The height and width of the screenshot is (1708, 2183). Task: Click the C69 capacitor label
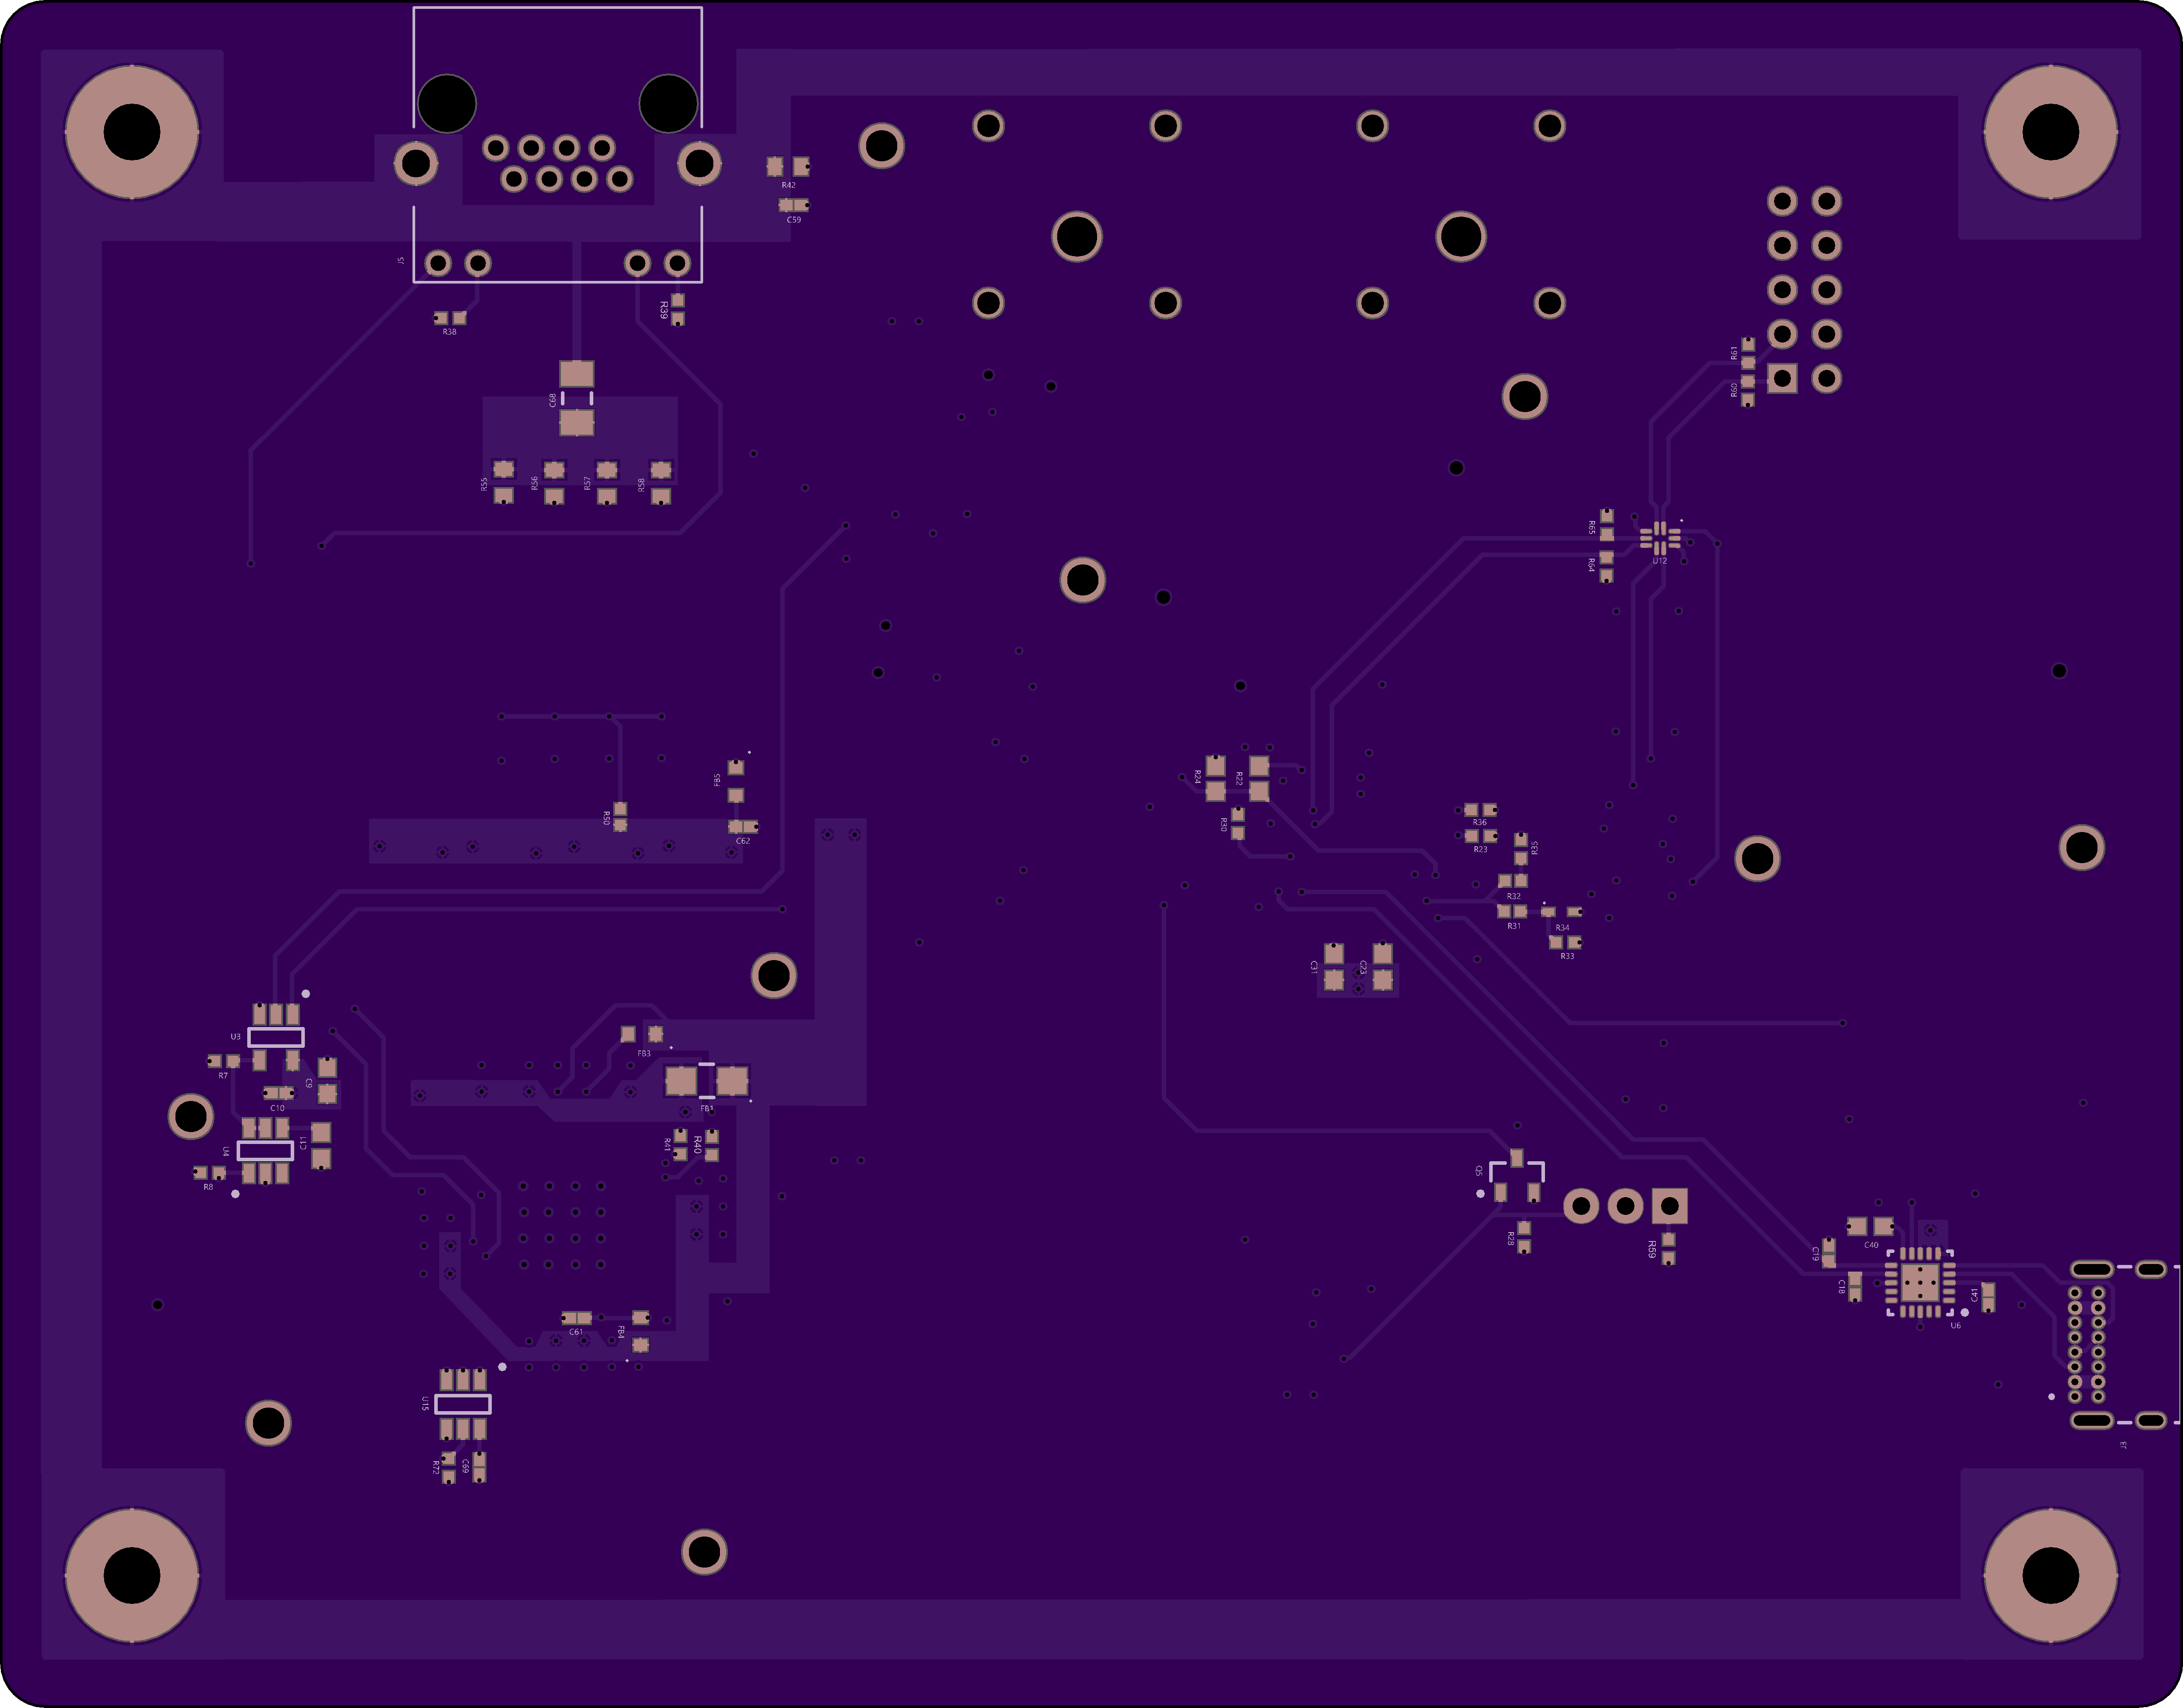click(466, 1466)
